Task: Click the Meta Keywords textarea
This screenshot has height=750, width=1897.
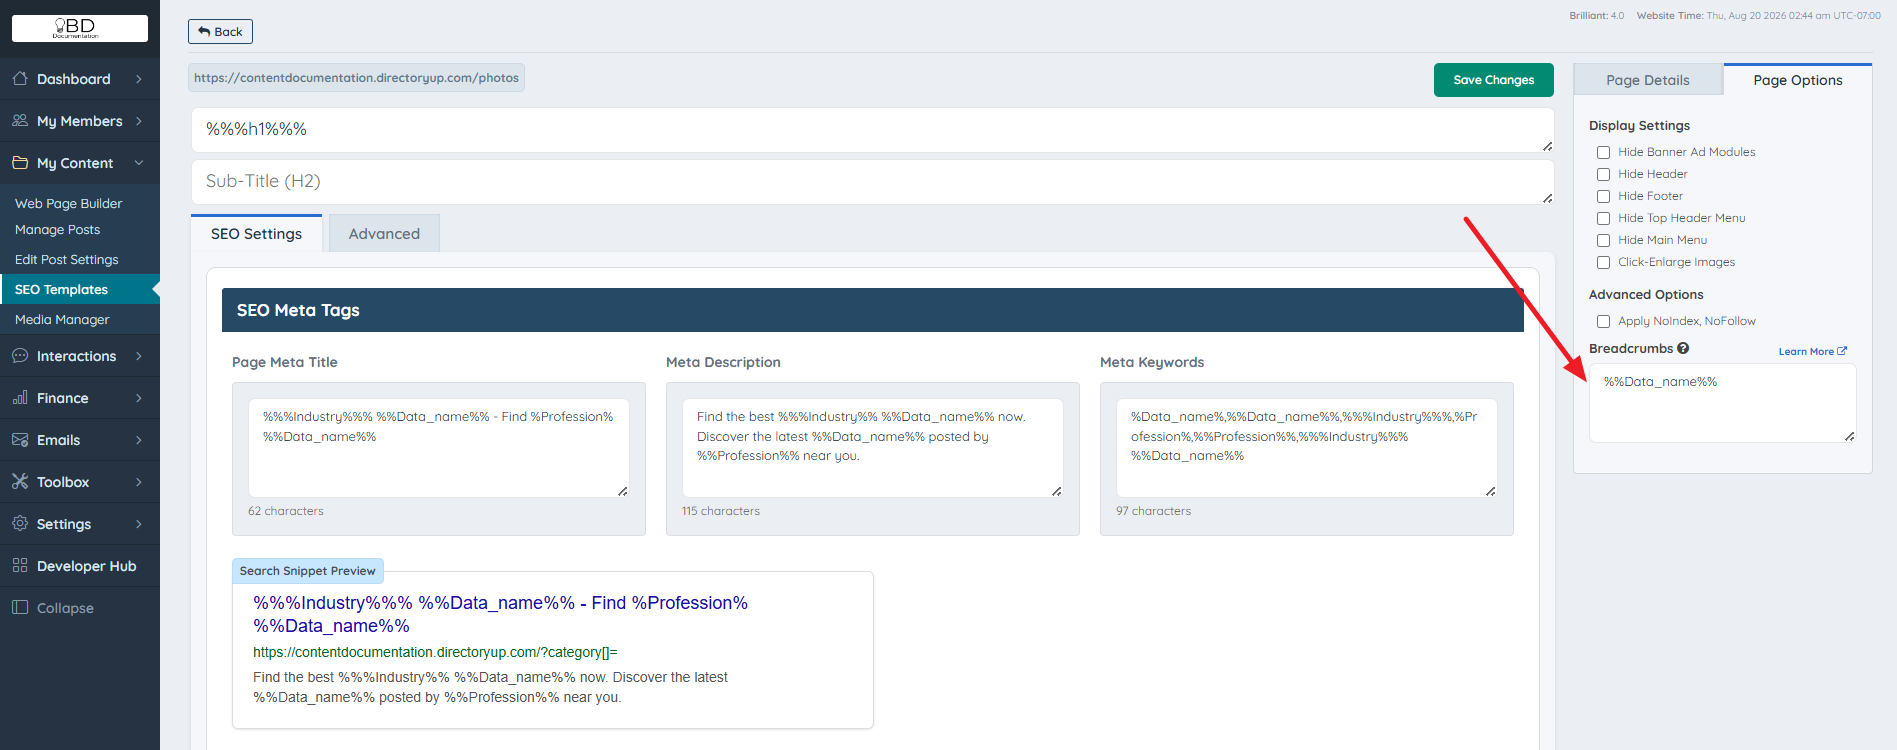Action: click(x=1307, y=448)
